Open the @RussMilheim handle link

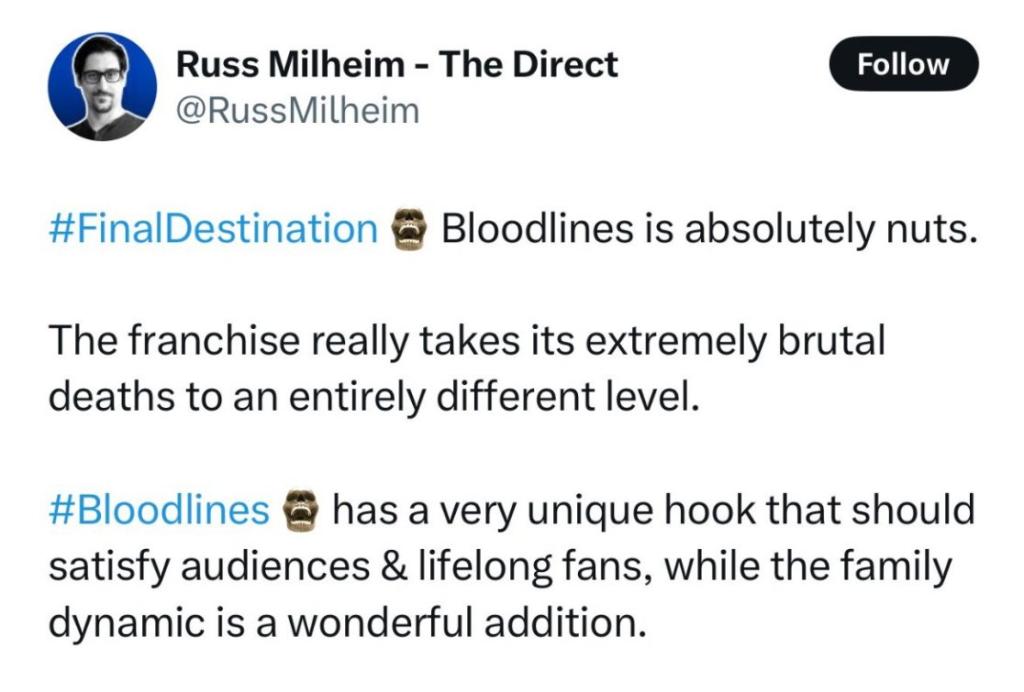tap(298, 111)
